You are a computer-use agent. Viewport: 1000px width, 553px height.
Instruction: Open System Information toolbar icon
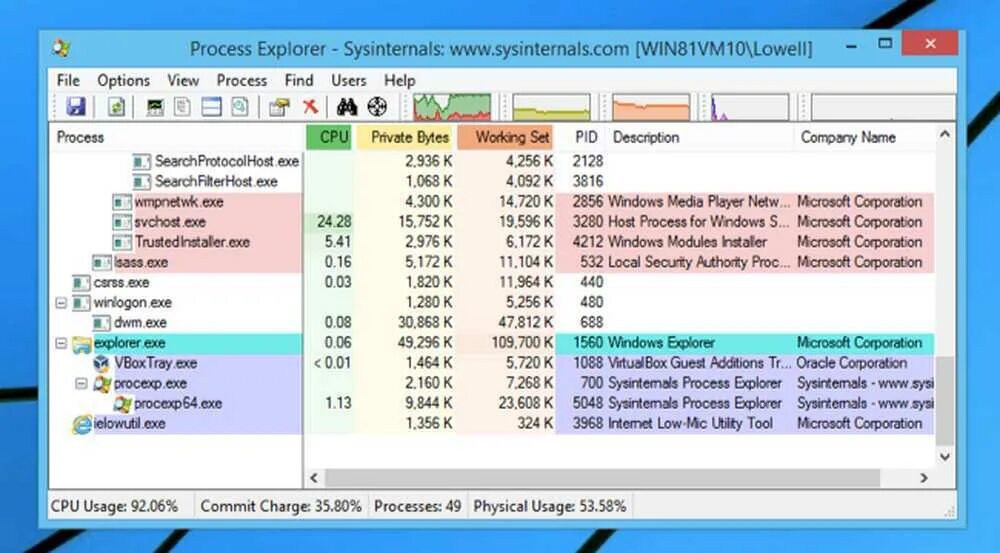[155, 107]
